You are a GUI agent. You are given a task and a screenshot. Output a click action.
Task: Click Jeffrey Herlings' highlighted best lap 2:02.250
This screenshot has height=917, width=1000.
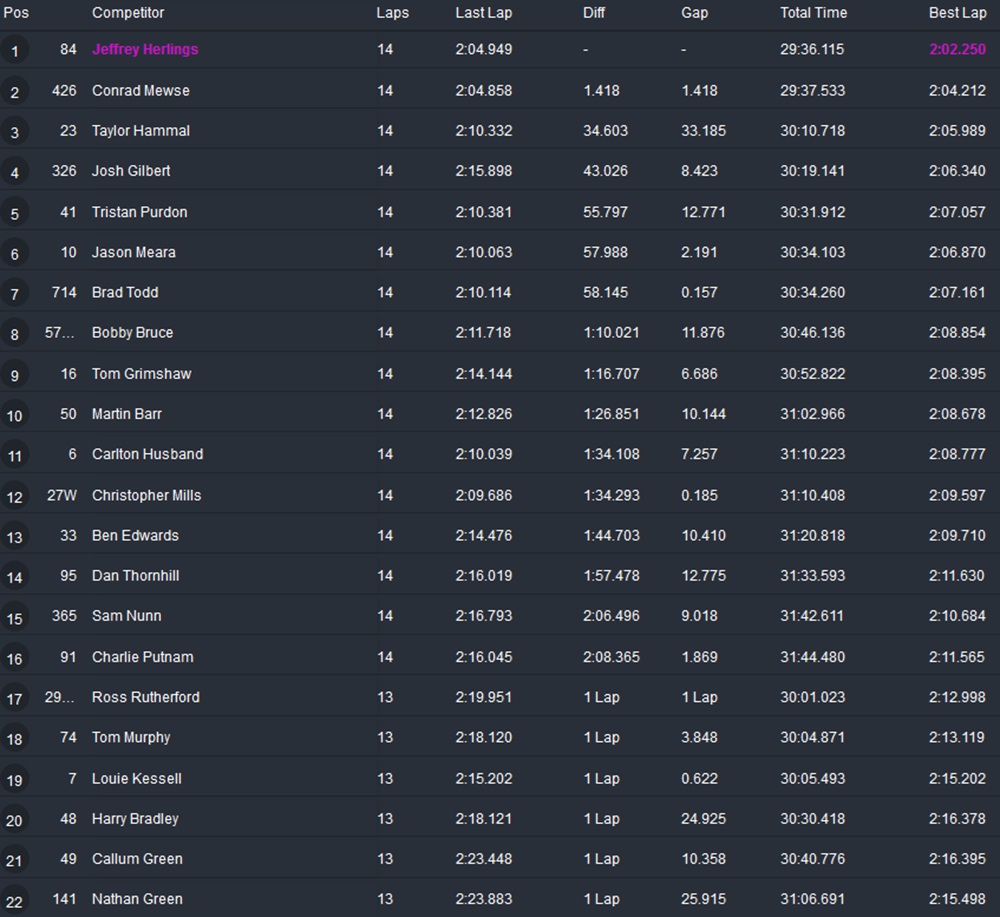pyautogui.click(x=957, y=50)
